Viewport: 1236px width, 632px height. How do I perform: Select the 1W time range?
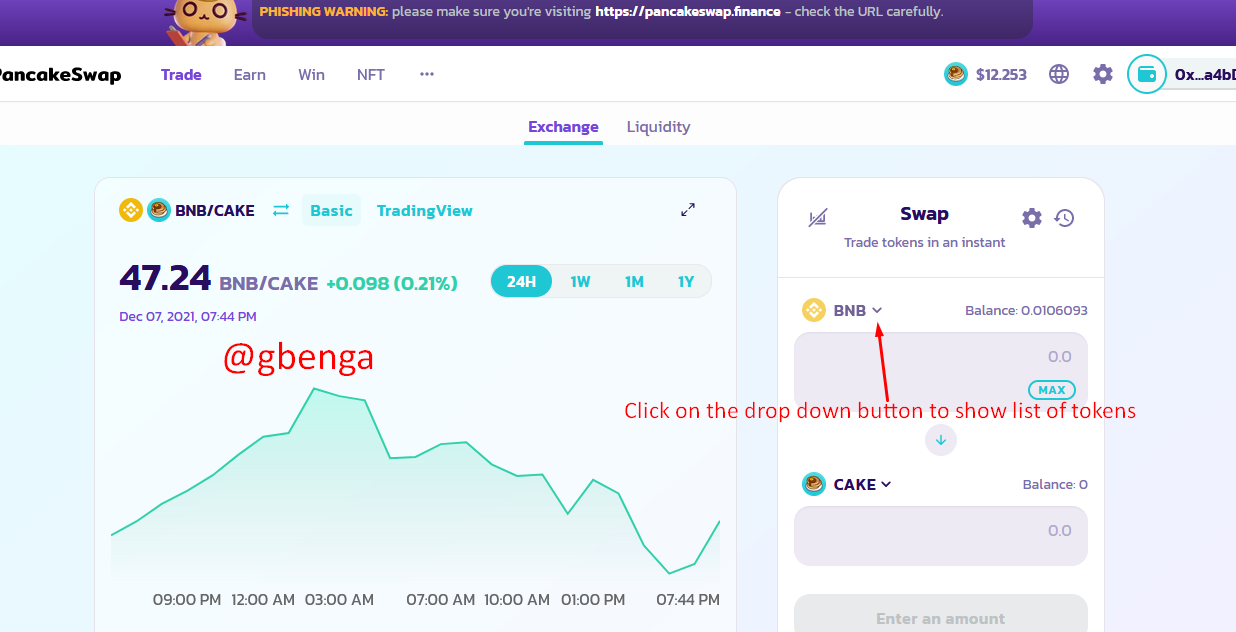tap(580, 282)
